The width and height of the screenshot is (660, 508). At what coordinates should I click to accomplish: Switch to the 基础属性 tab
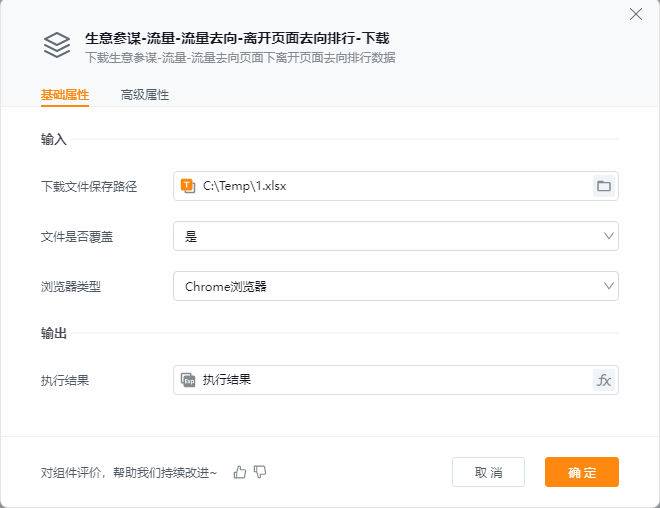tap(65, 95)
